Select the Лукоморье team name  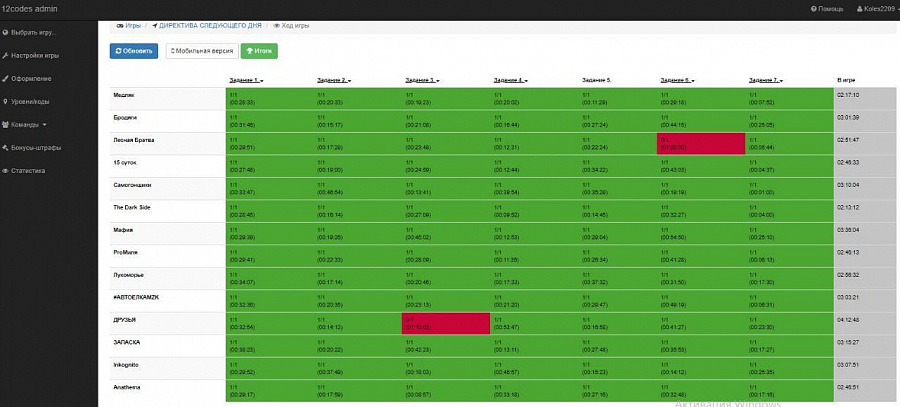coord(129,275)
